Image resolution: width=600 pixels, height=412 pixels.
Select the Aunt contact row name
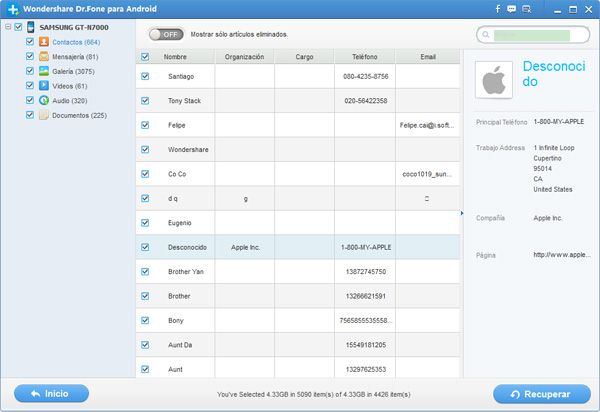pos(175,370)
